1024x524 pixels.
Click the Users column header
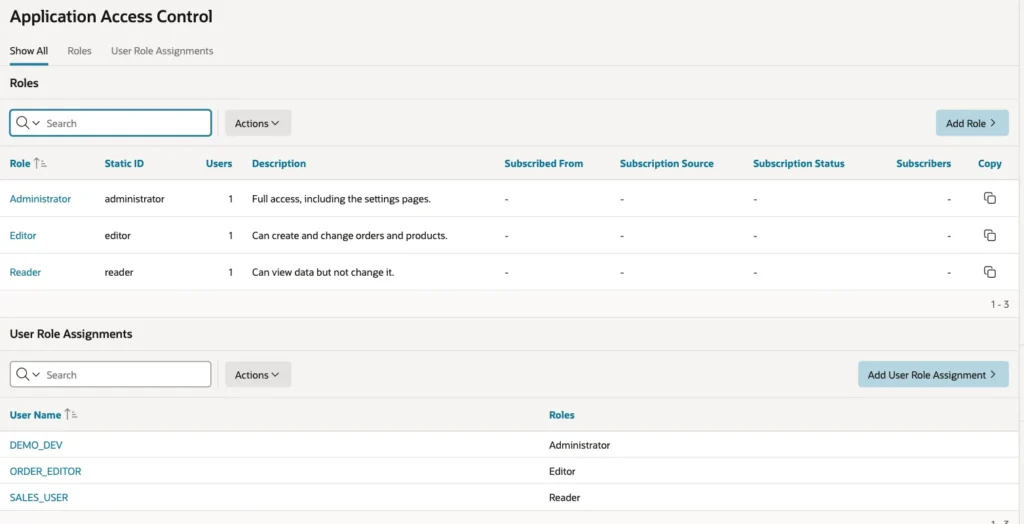(x=219, y=163)
